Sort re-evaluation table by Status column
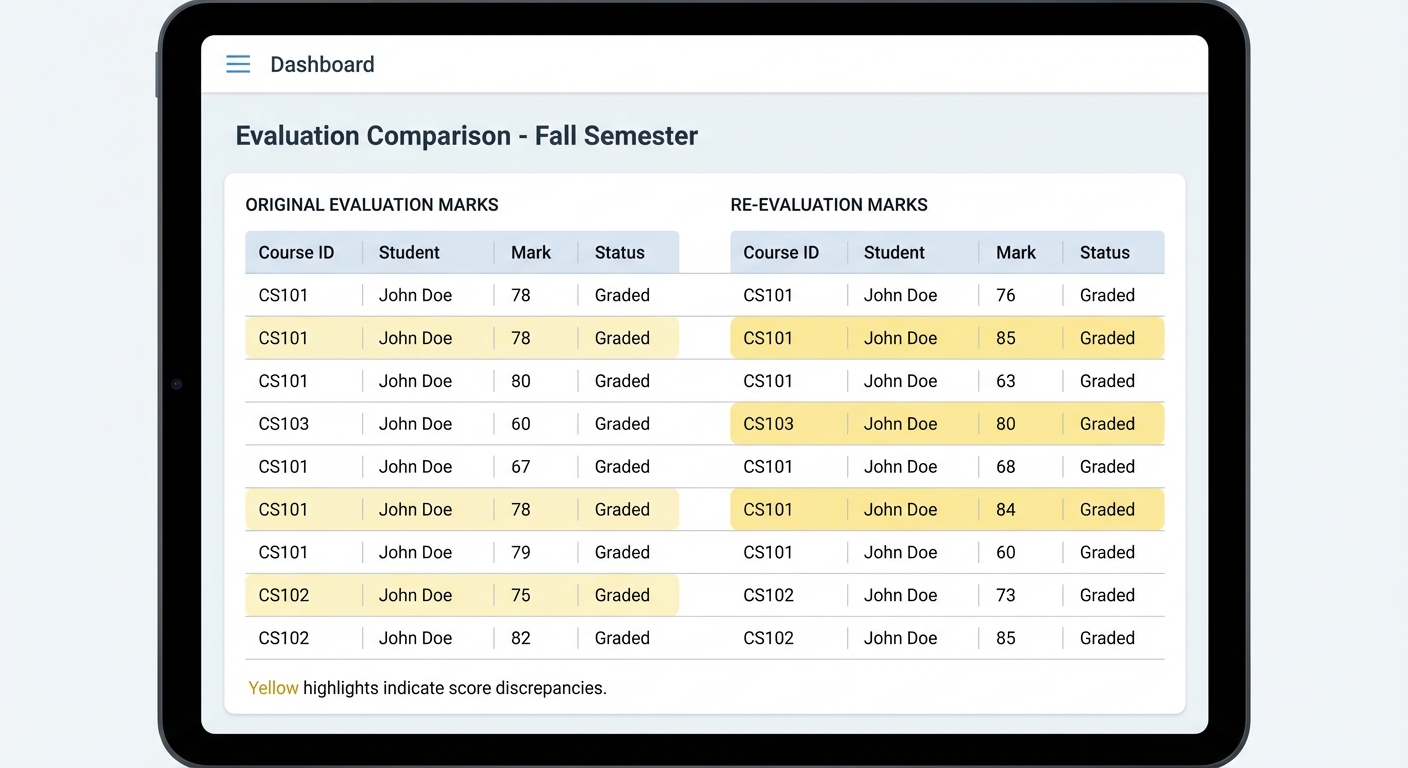This screenshot has width=1408, height=768. point(1104,252)
